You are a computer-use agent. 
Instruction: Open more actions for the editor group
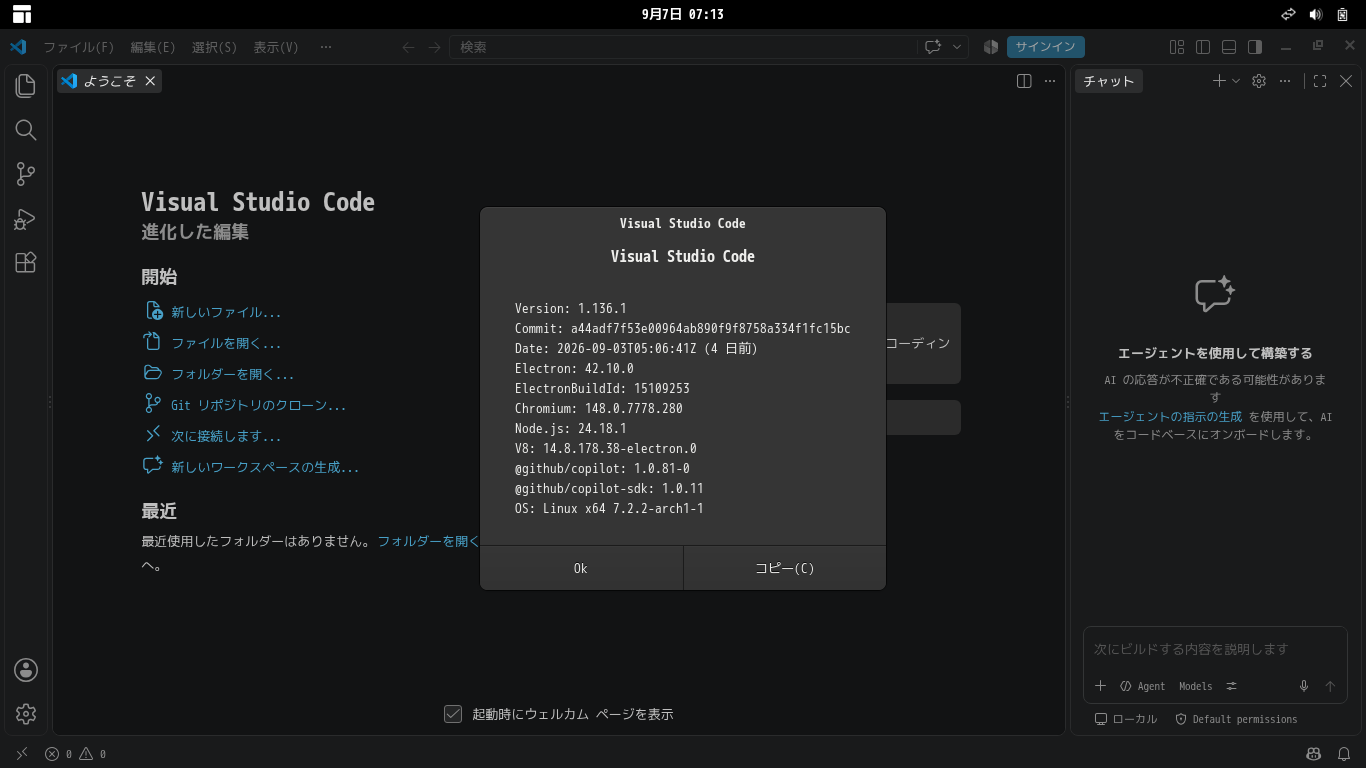tap(1050, 81)
